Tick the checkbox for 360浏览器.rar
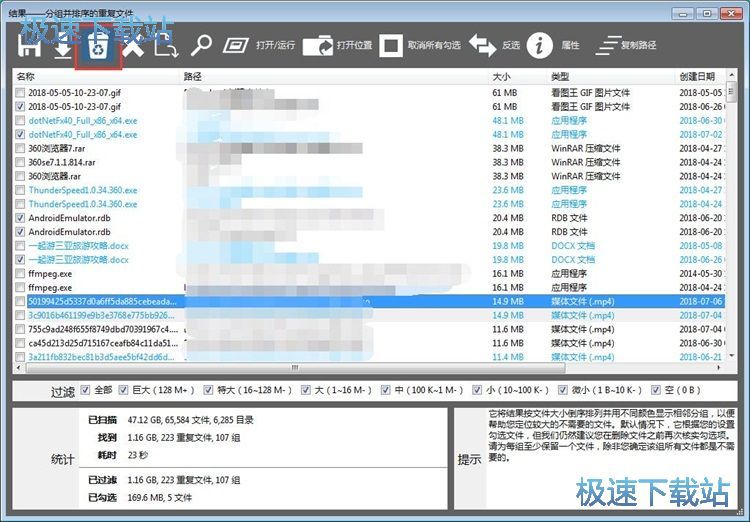The image size is (750, 522). [x=20, y=176]
